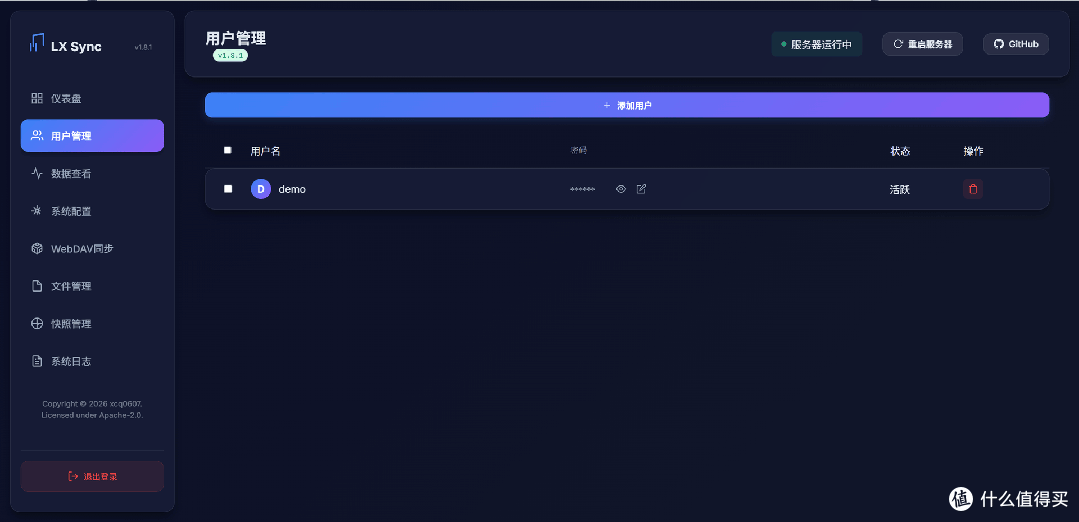Click the 系统配置 gear icon
Image resolution: width=1079 pixels, height=522 pixels.
pyautogui.click(x=37, y=211)
